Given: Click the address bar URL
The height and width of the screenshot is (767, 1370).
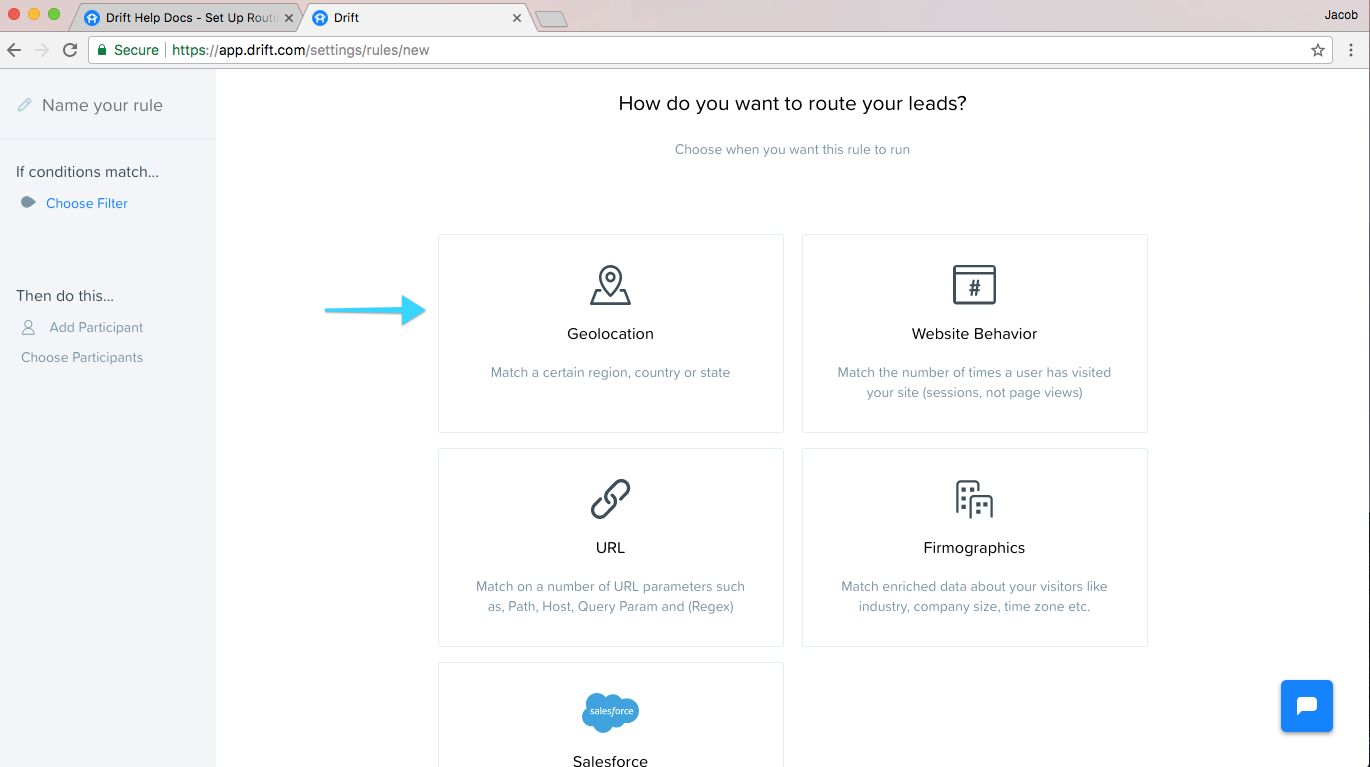Looking at the screenshot, I should click(x=301, y=50).
